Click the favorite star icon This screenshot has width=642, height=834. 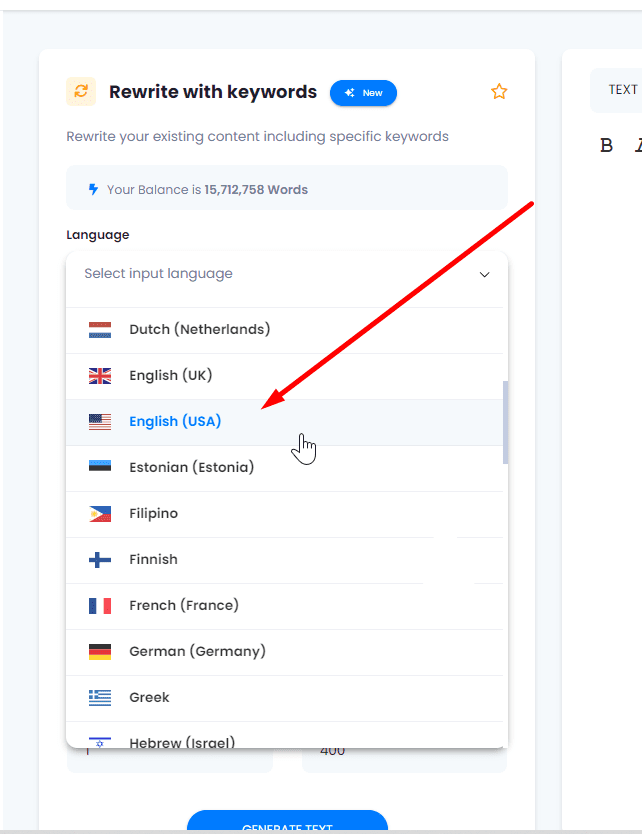click(499, 92)
